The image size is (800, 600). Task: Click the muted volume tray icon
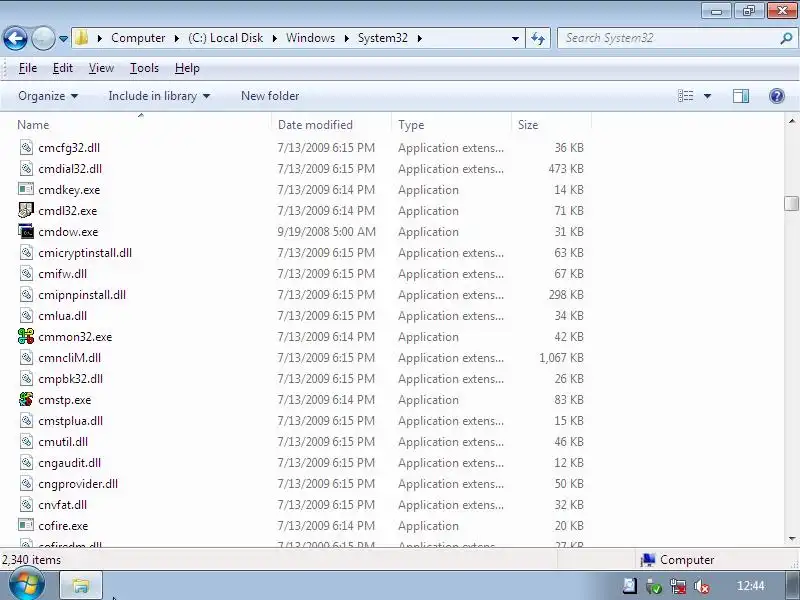pos(702,586)
